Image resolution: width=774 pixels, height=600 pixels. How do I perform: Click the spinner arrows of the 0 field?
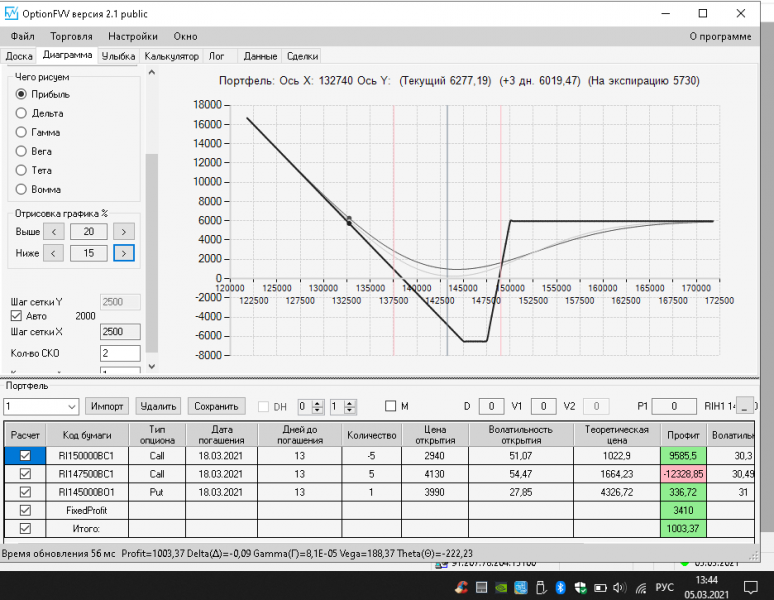click(x=317, y=407)
